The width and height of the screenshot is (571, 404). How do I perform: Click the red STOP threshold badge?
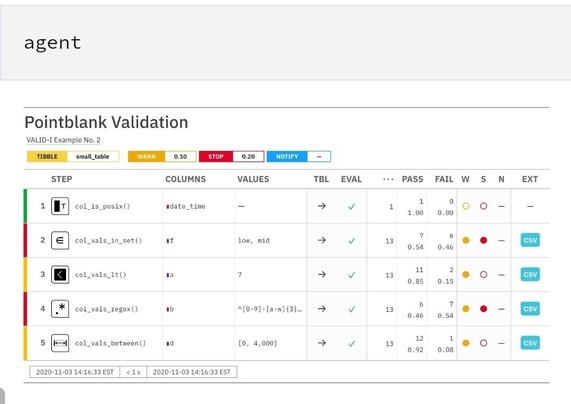click(216, 157)
